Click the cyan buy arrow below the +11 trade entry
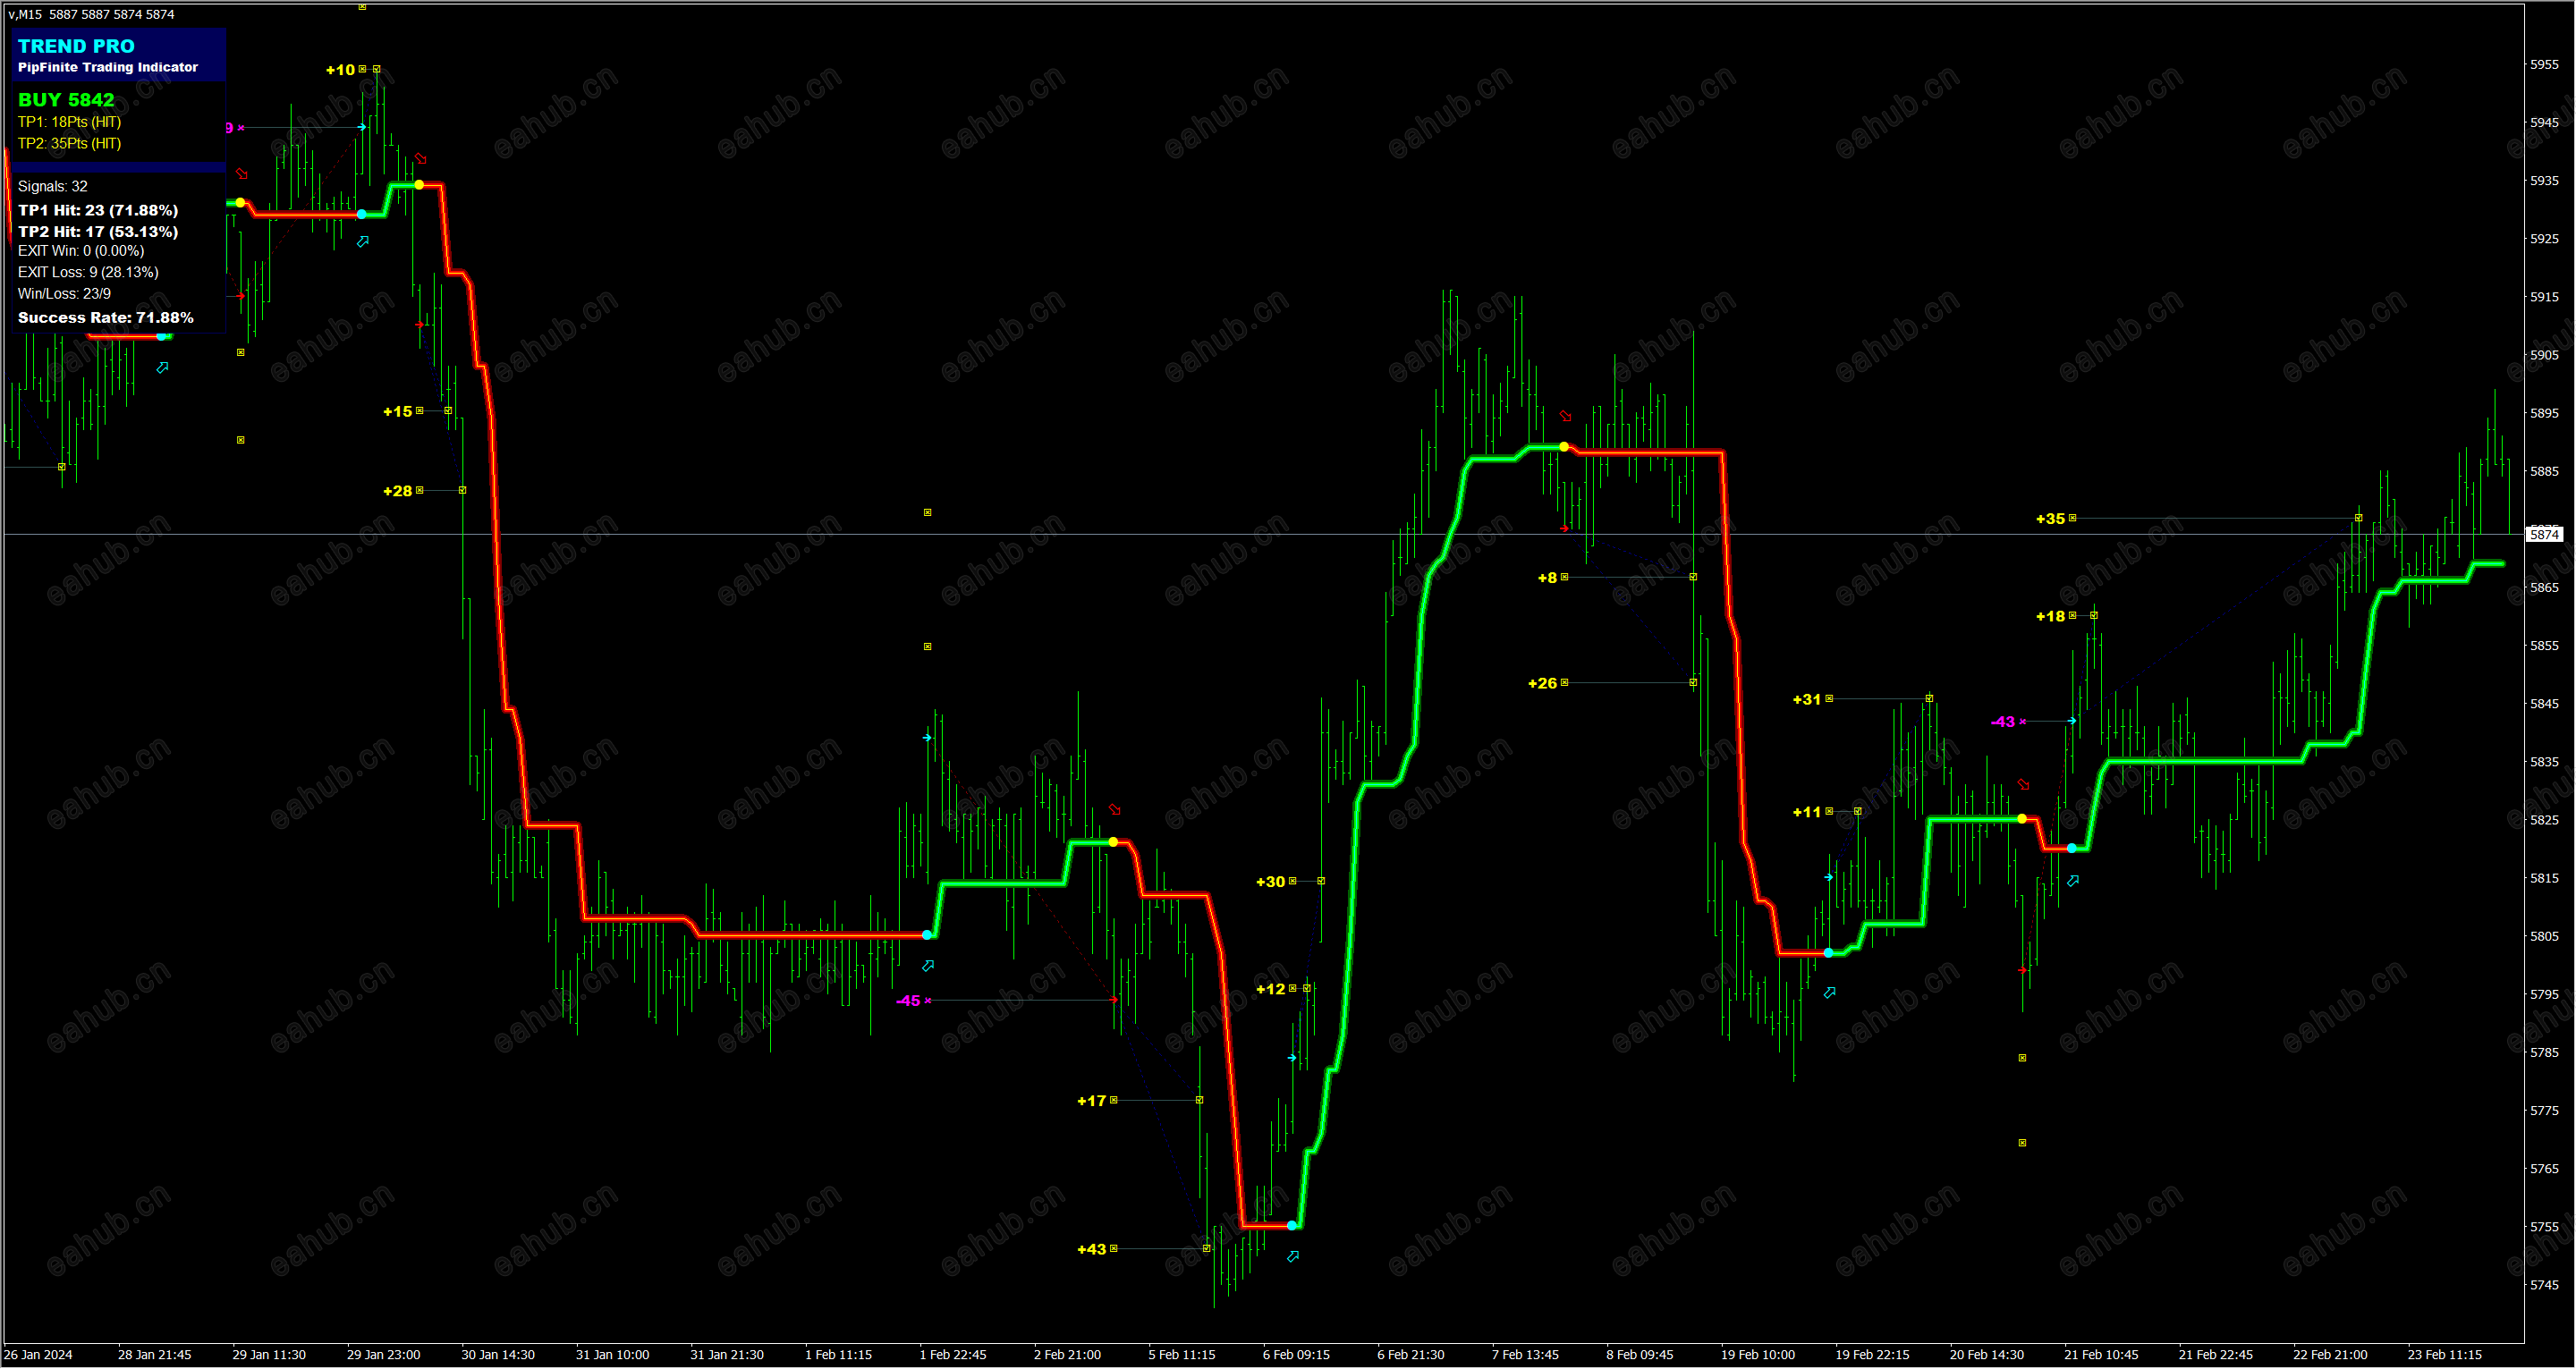The width and height of the screenshot is (2576, 1369). pyautogui.click(x=1830, y=993)
